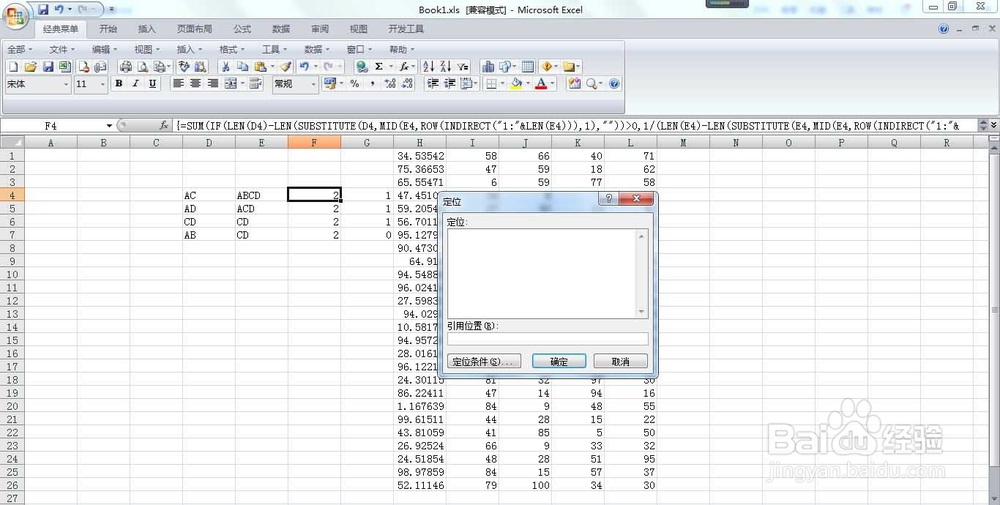This screenshot has width=1000, height=505.
Task: Apply the yellow fill color bucket
Action: pos(516,84)
